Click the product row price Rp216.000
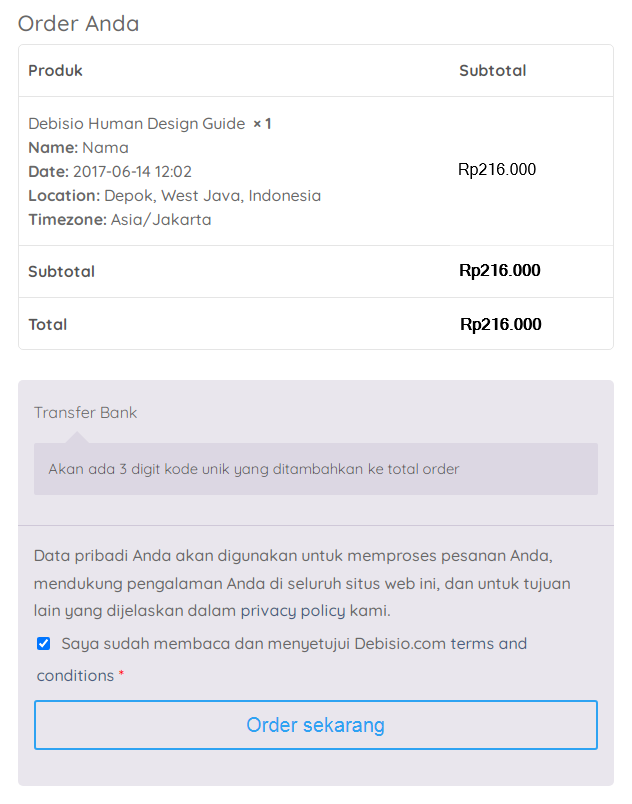 pos(497,170)
